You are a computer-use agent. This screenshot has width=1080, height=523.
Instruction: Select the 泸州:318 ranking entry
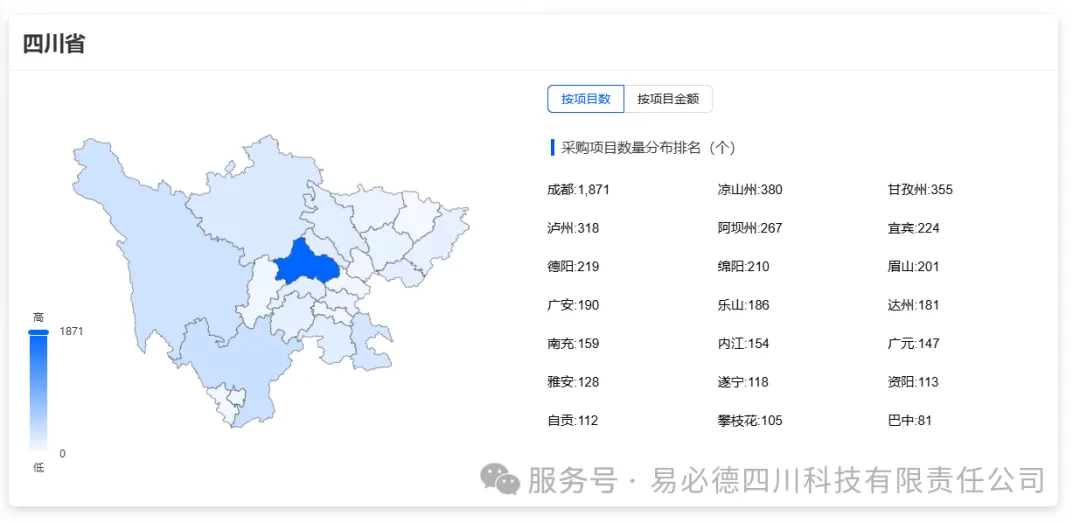(573, 228)
